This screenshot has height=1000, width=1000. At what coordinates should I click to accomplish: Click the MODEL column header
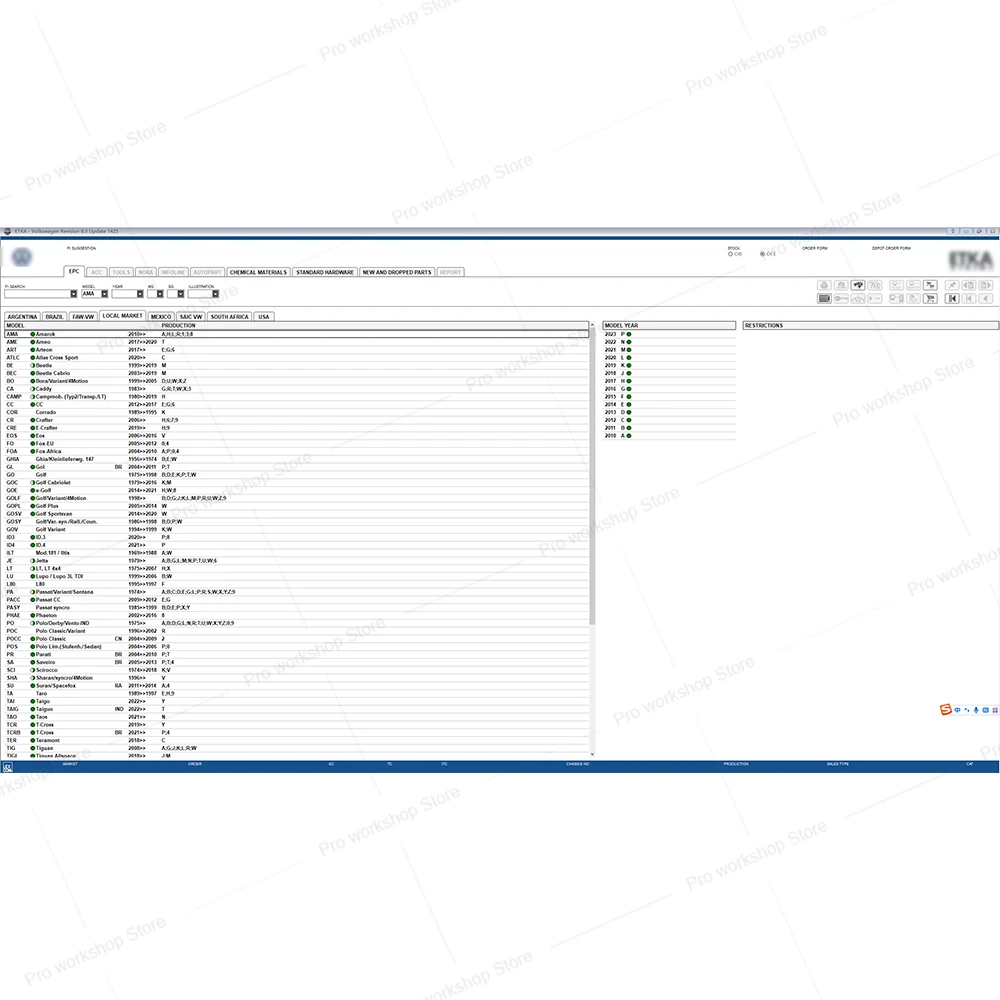click(x=15, y=326)
